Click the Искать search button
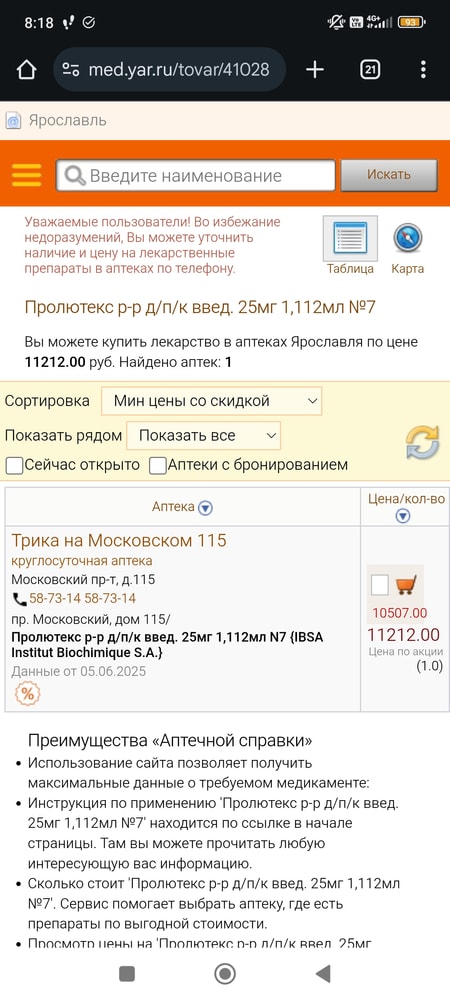The width and height of the screenshot is (450, 1000). [389, 175]
